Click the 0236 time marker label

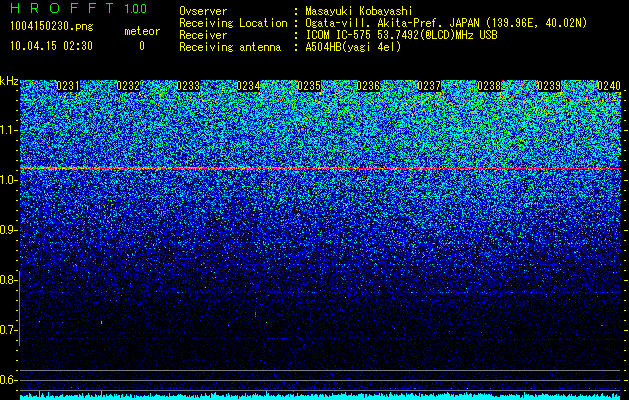pyautogui.click(x=368, y=86)
